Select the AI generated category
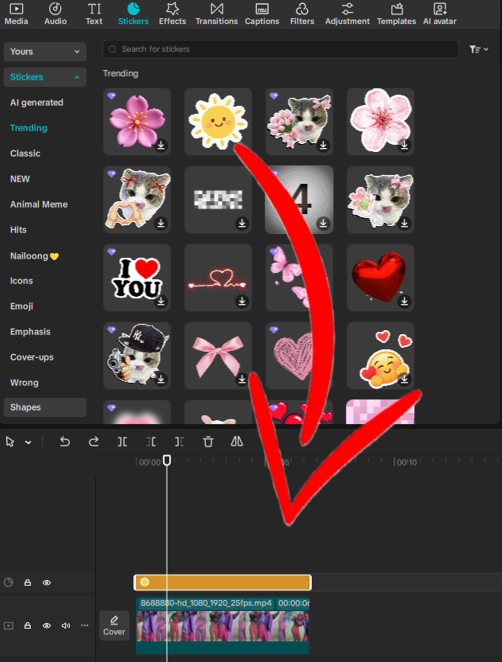Viewport: 502px width, 662px height. [x=37, y=103]
